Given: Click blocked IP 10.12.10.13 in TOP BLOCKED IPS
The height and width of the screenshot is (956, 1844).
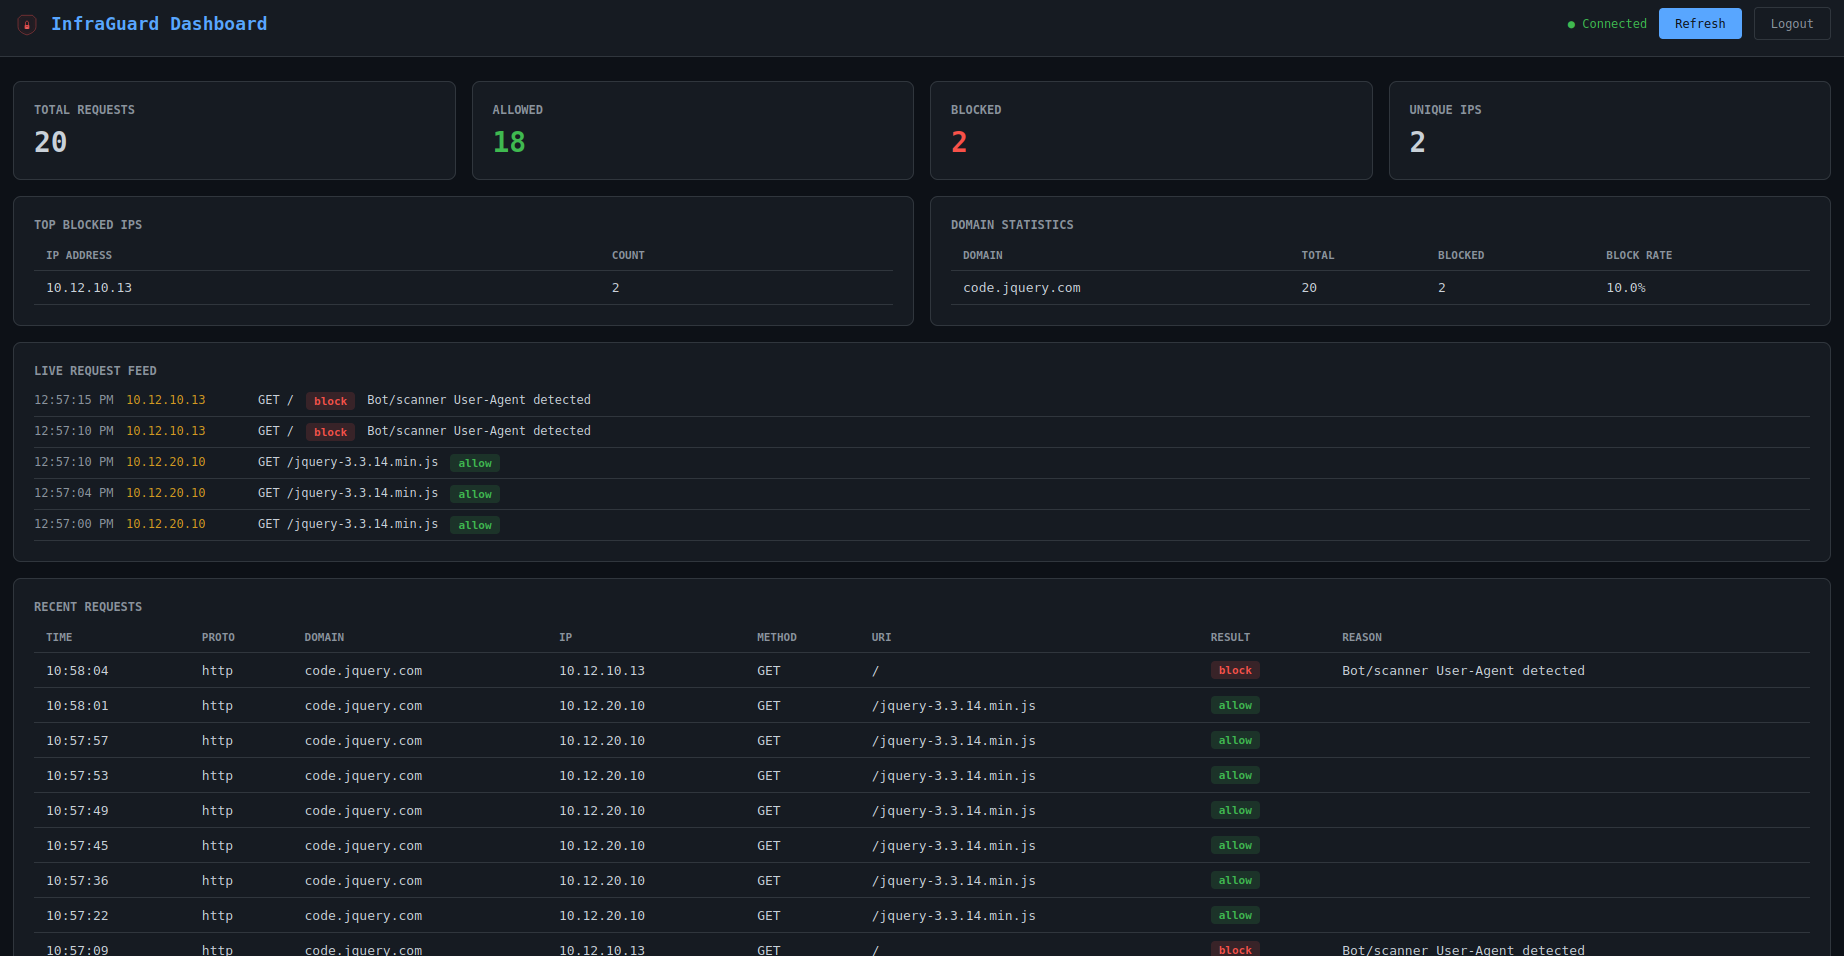Looking at the screenshot, I should tap(89, 287).
